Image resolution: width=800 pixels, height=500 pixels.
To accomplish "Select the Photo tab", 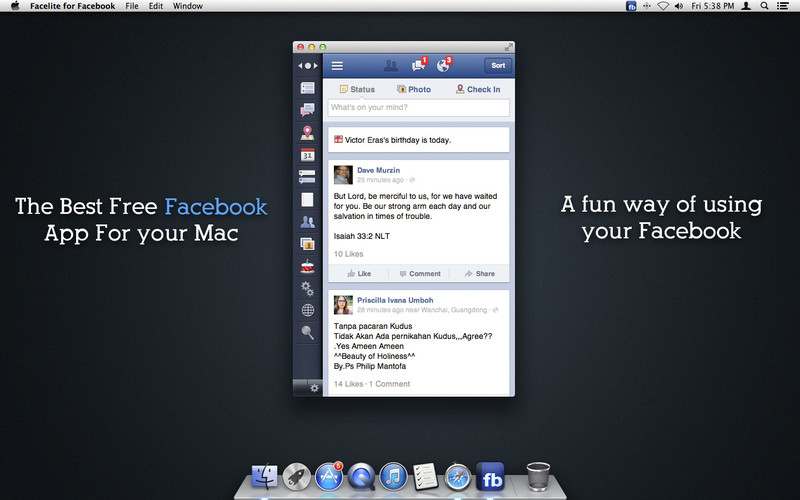I will coord(414,89).
